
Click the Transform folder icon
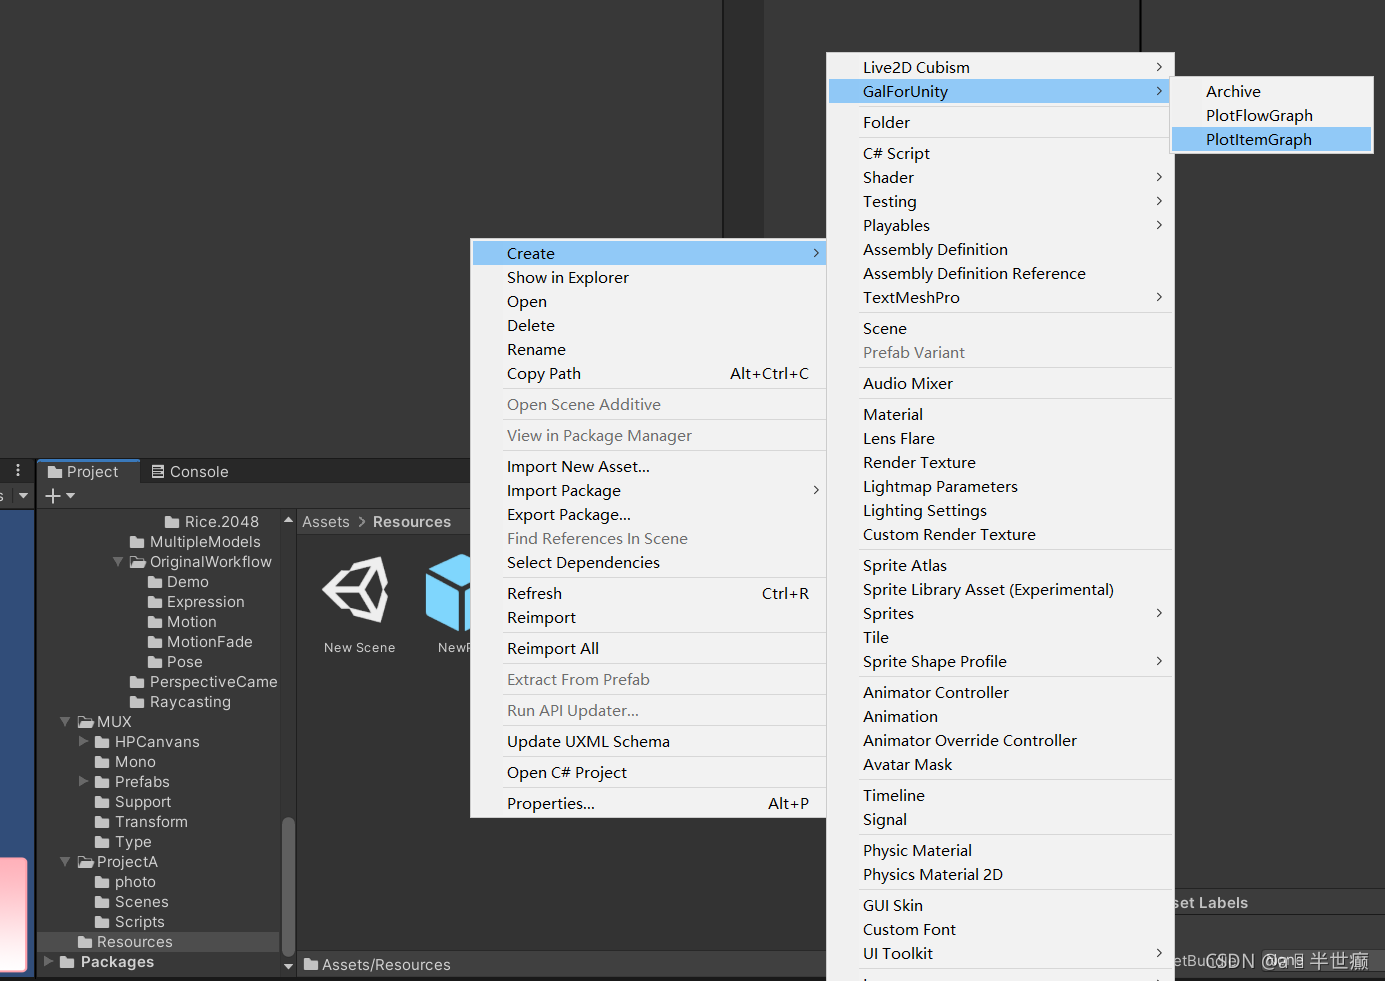[x=102, y=822]
